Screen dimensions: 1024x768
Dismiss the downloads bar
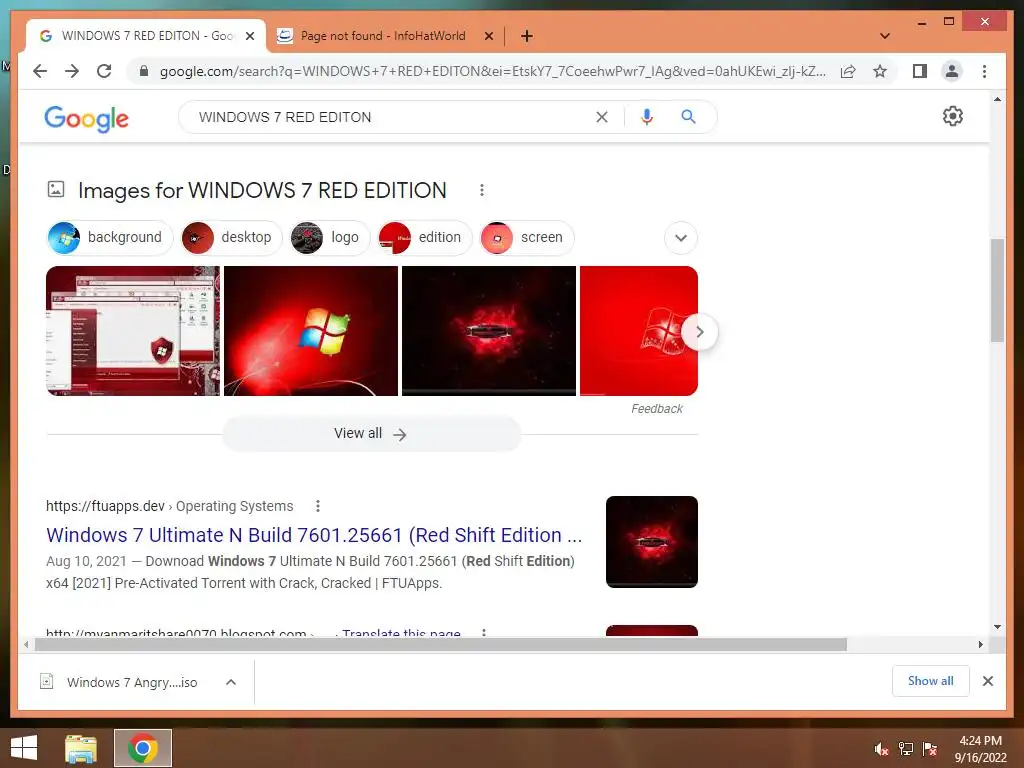[987, 681]
